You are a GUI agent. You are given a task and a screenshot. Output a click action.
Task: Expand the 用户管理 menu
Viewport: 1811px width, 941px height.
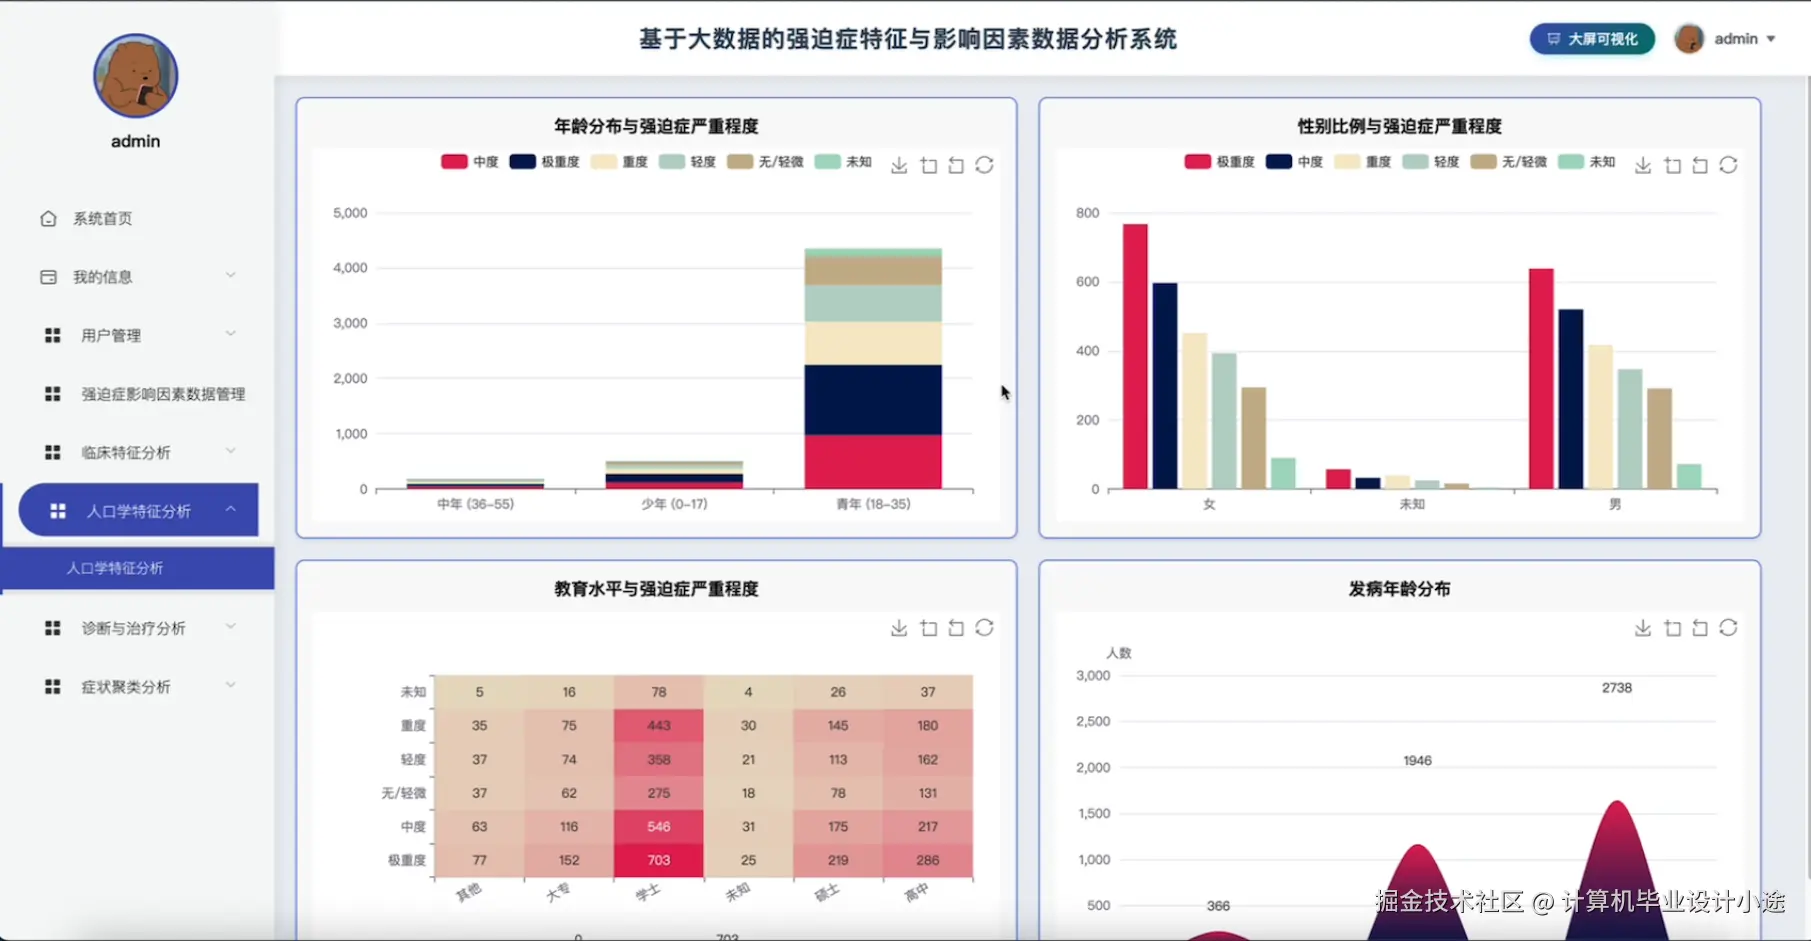pyautogui.click(x=110, y=335)
